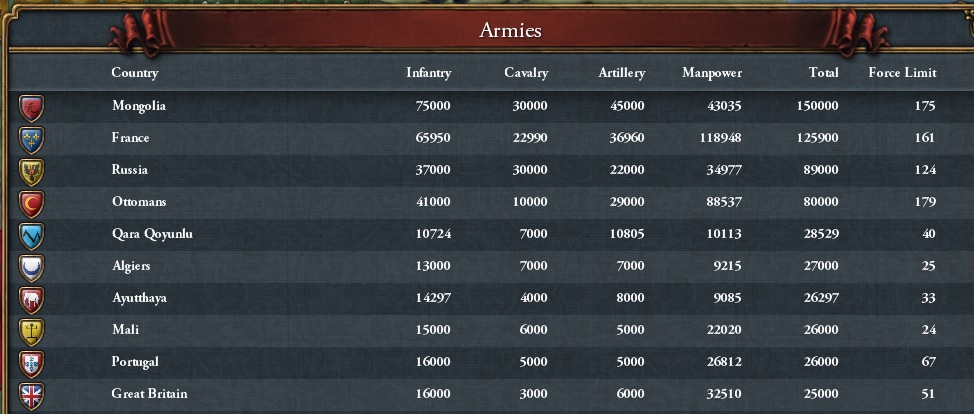The image size is (974, 414).
Task: Click the Russia flag shield icon
Action: (x=31, y=171)
